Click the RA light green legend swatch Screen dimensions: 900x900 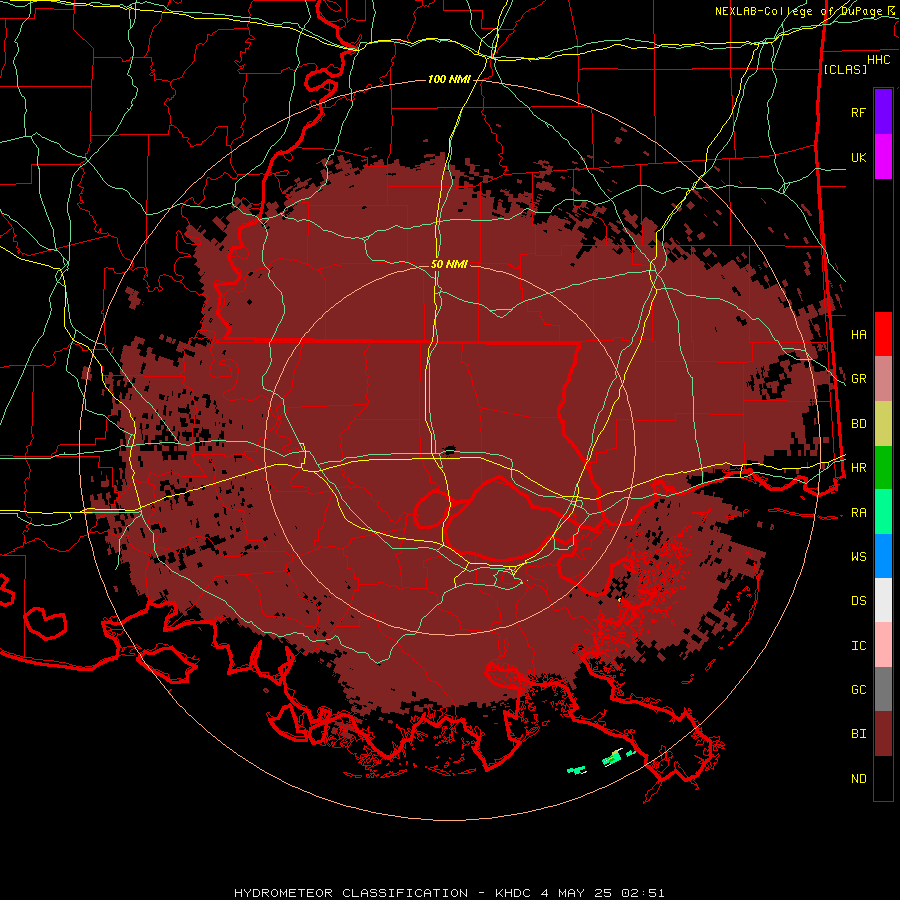(883, 512)
